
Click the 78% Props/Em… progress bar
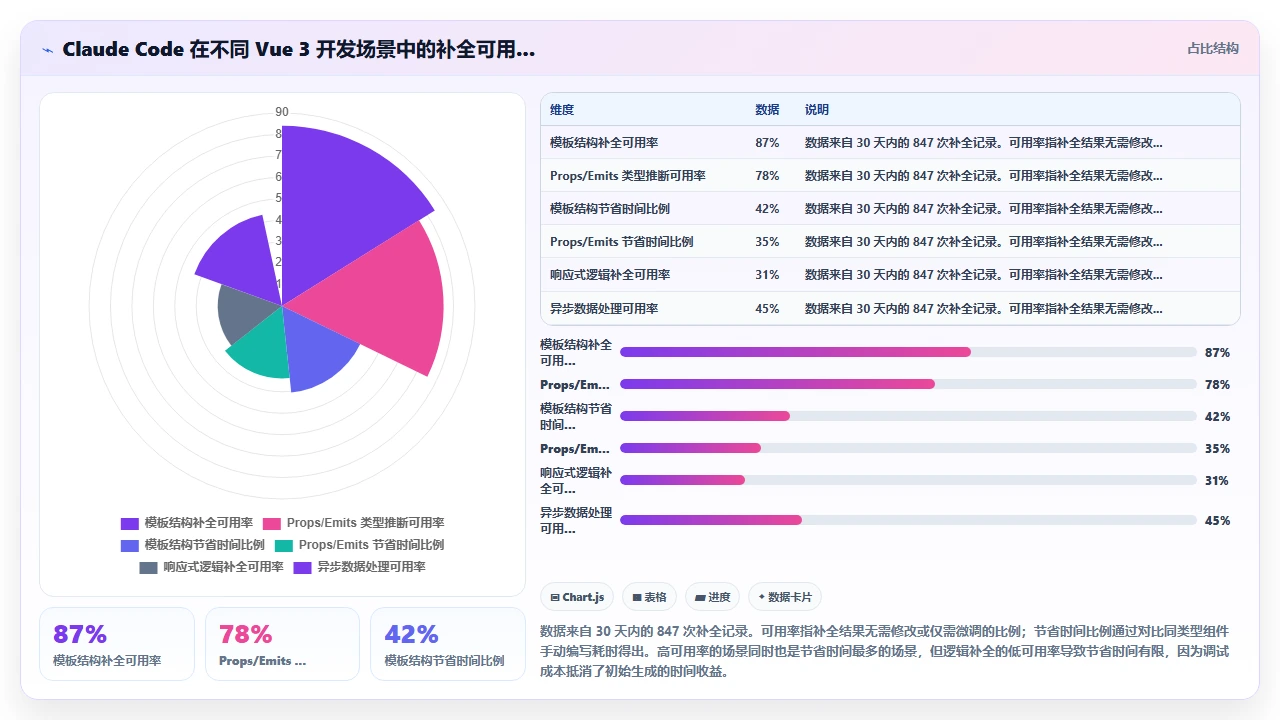coord(908,384)
